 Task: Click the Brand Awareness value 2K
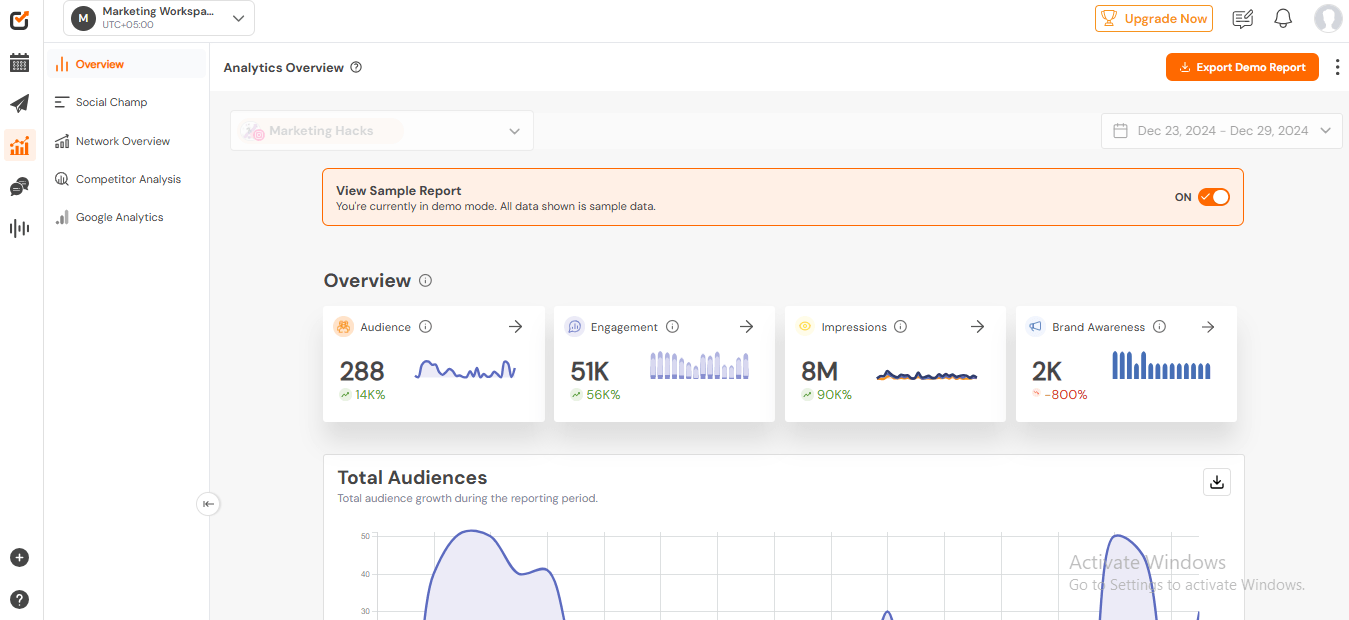point(1047,372)
